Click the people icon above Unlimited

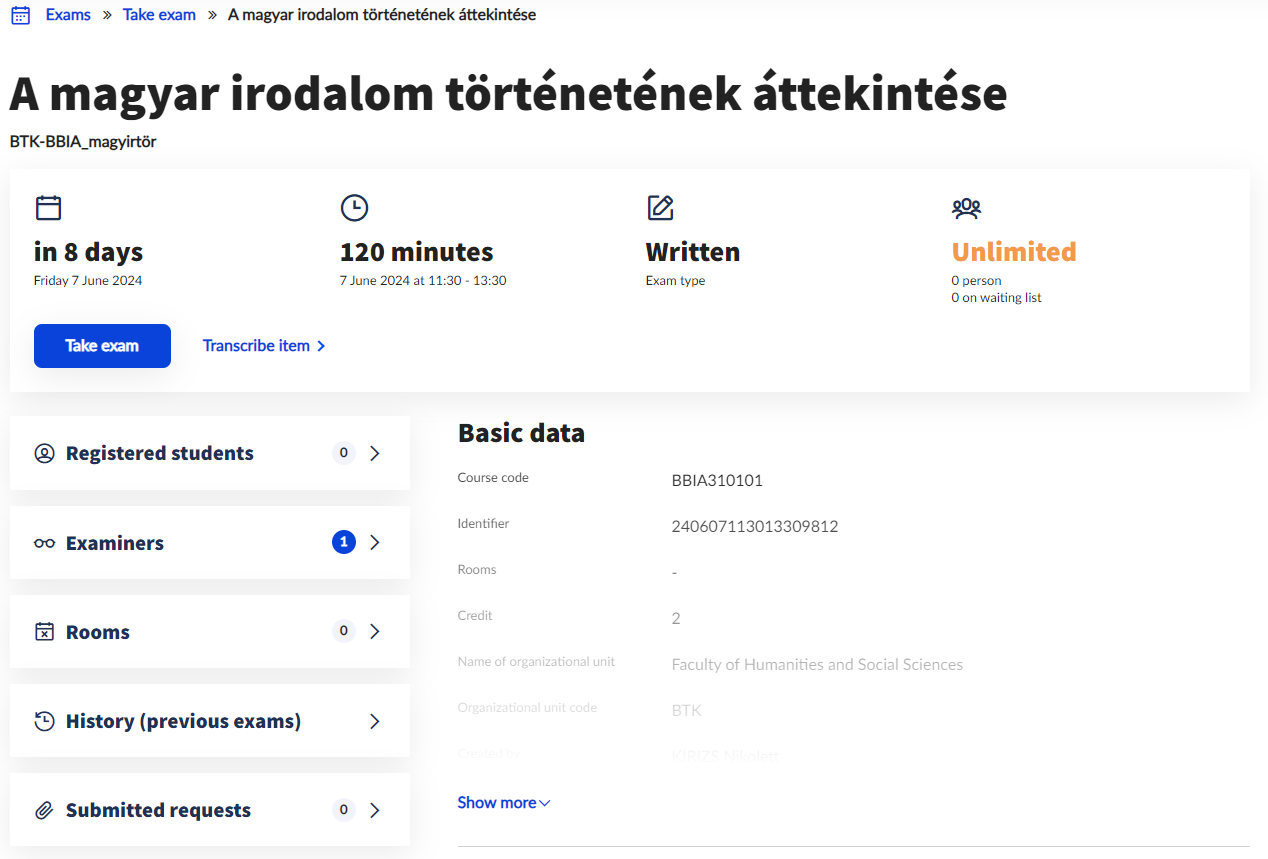click(x=966, y=208)
